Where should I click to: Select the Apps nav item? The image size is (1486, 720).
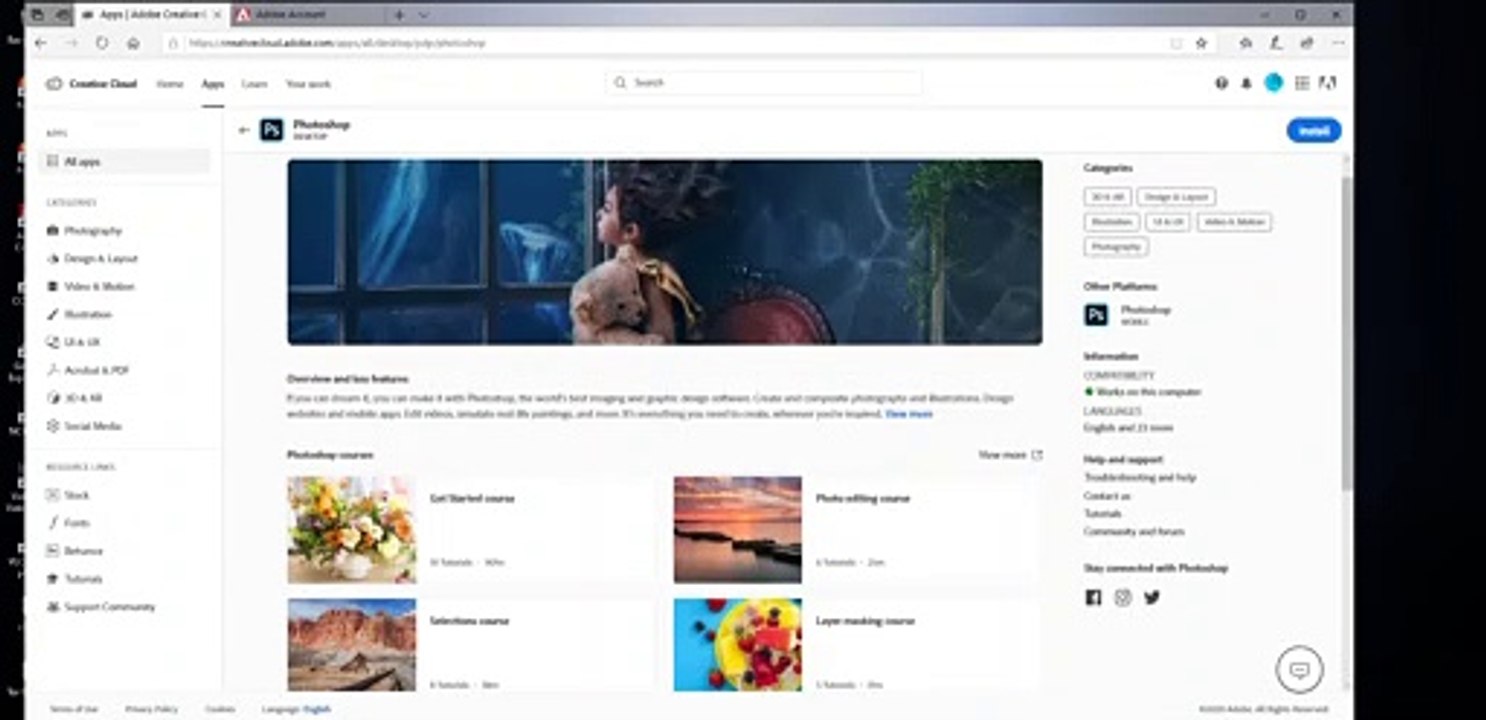(x=213, y=84)
